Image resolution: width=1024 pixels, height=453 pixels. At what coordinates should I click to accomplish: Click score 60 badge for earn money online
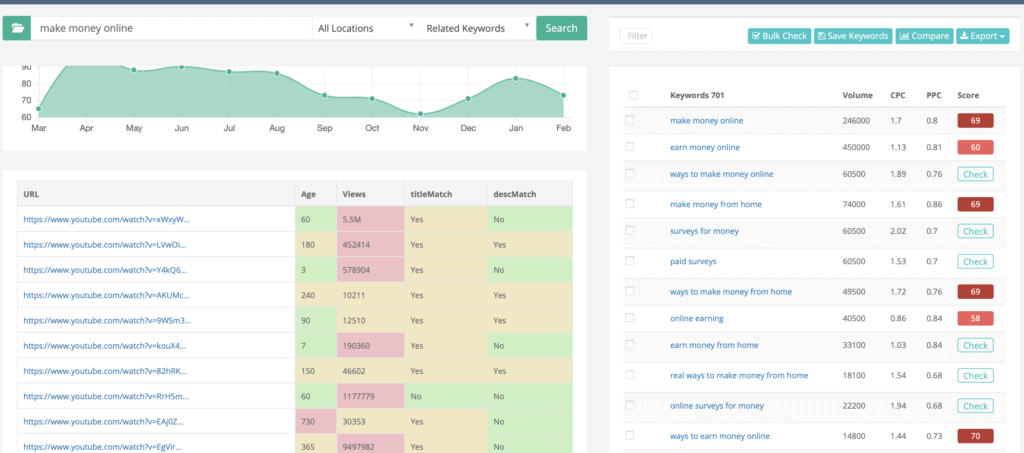coord(975,148)
